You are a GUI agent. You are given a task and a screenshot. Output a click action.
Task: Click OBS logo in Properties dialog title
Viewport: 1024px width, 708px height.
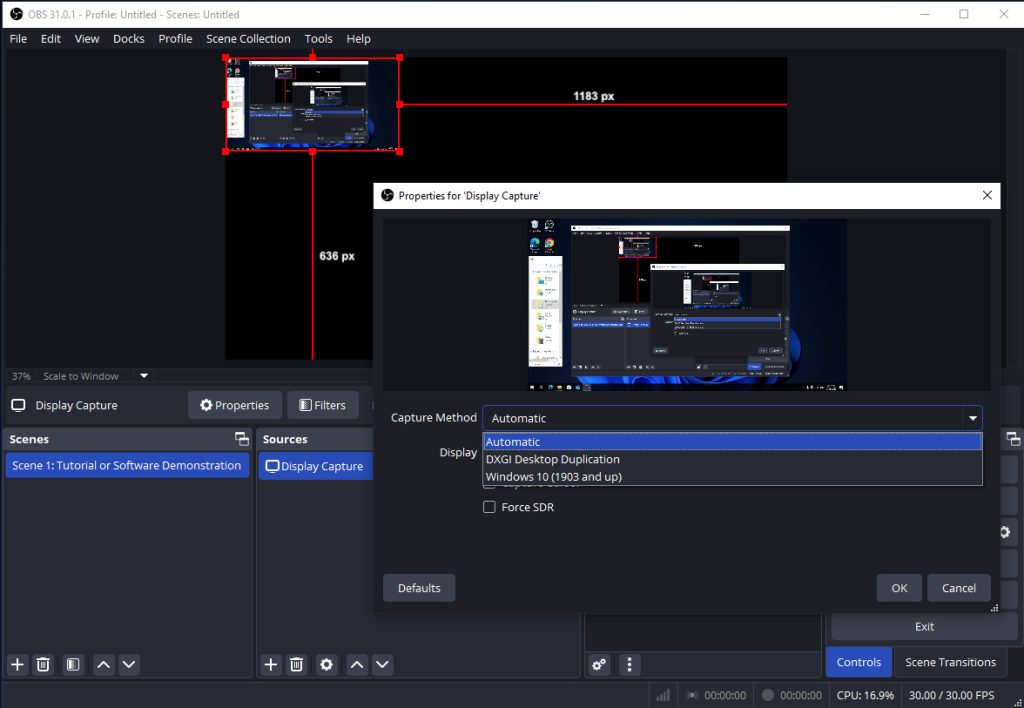coord(387,195)
